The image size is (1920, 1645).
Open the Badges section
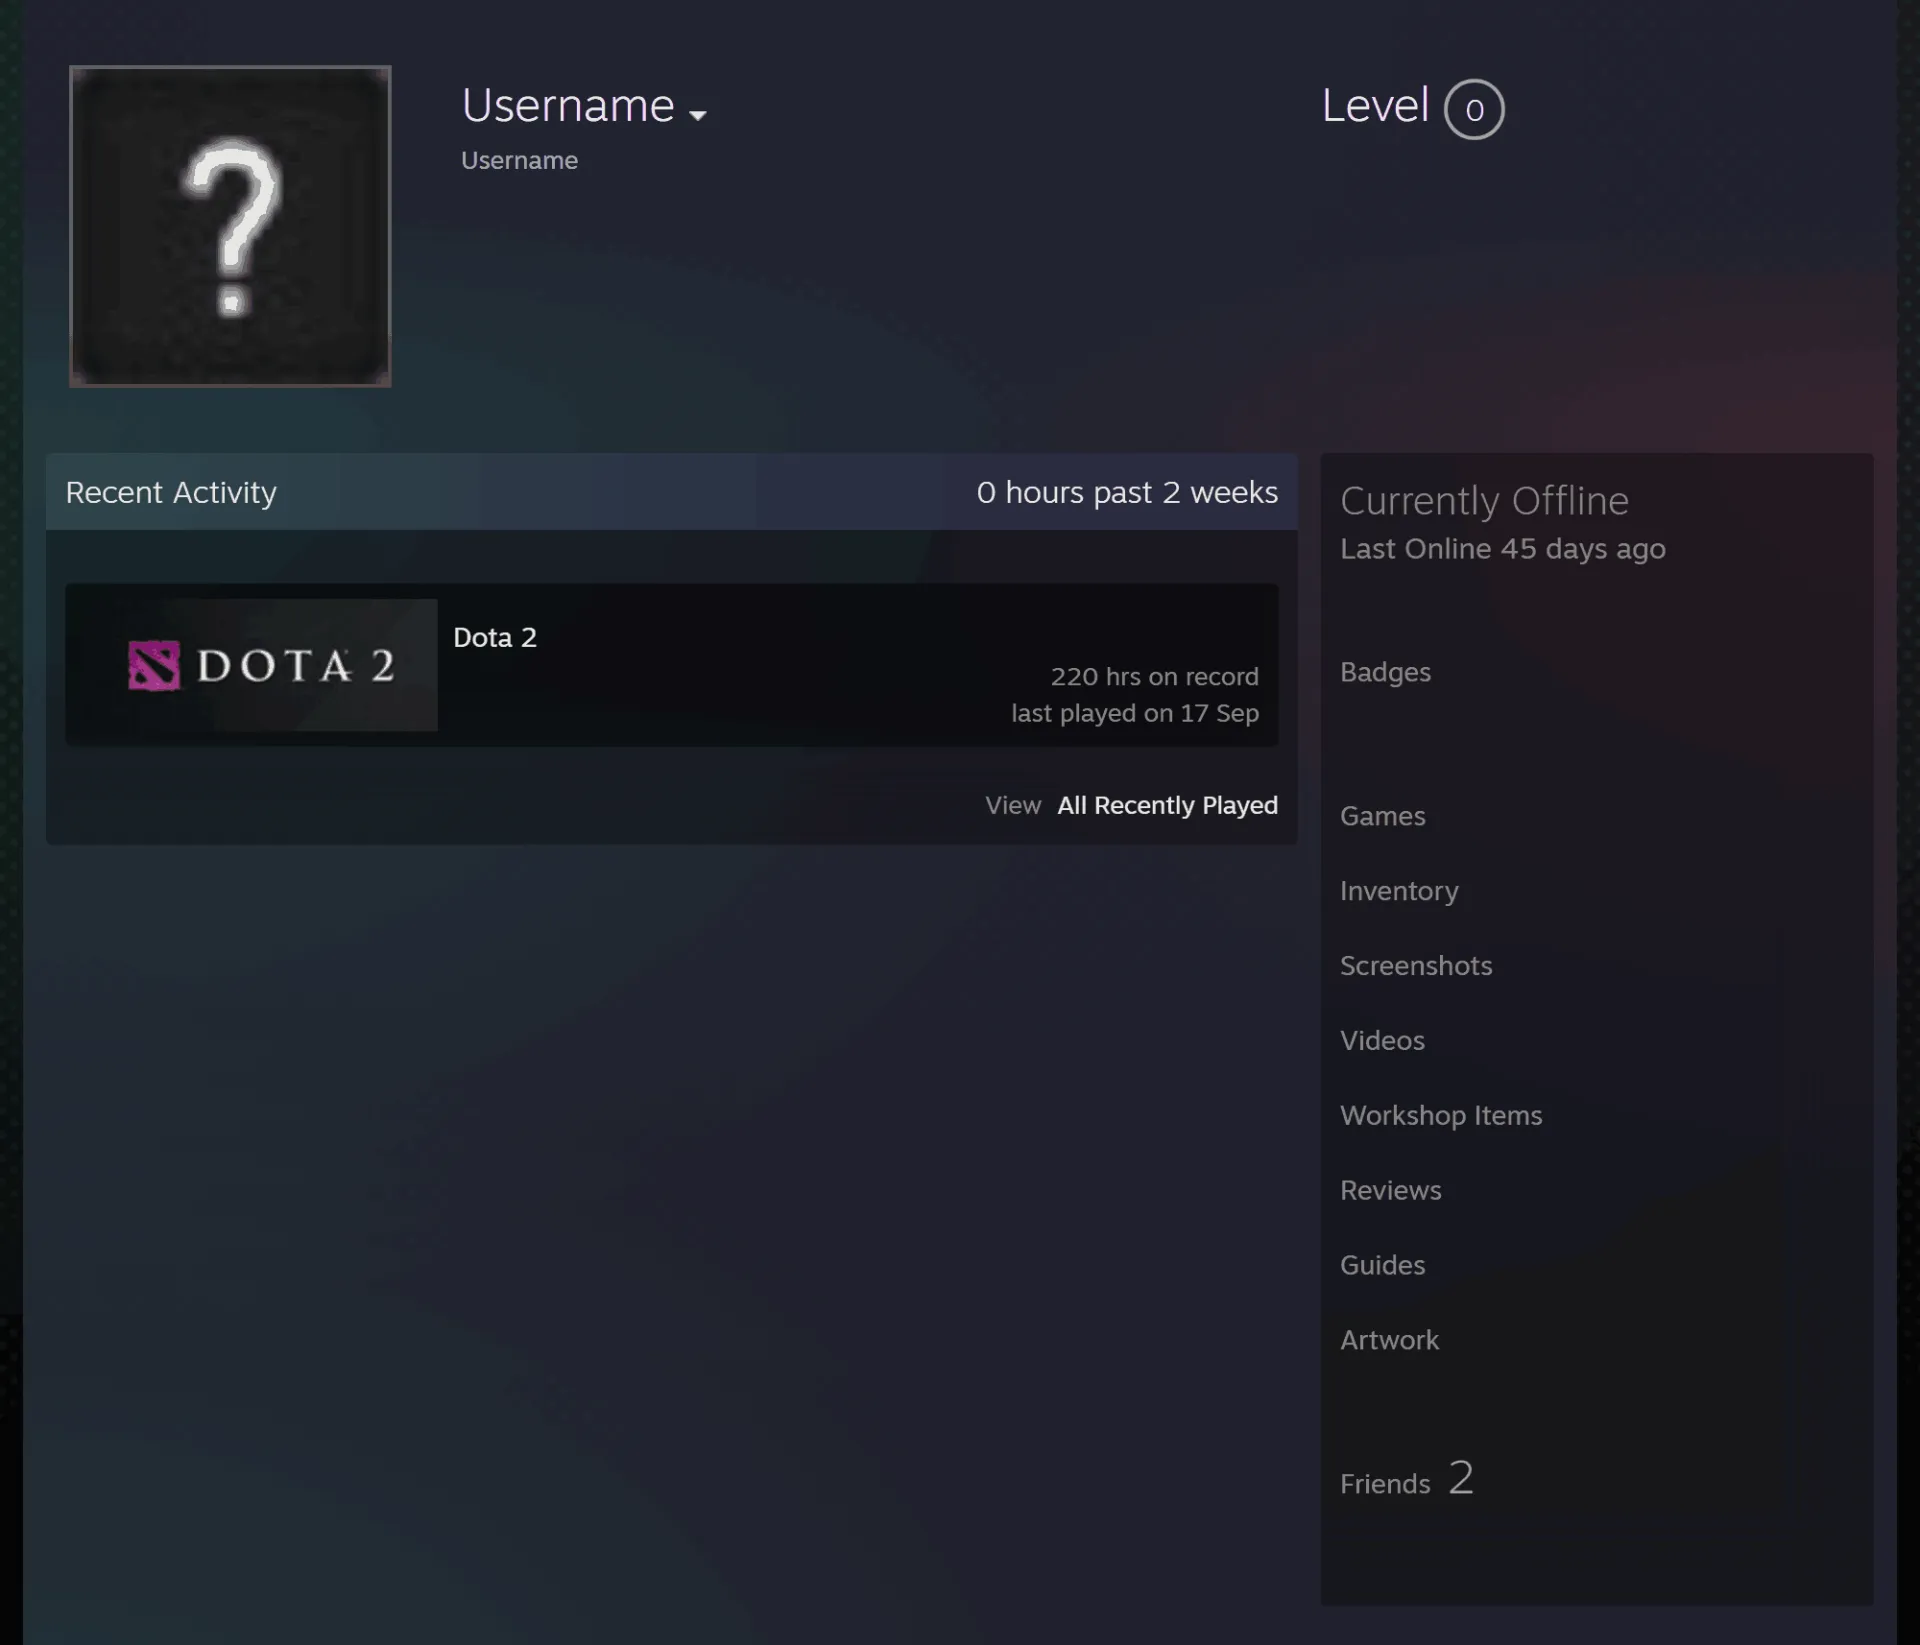pyautogui.click(x=1385, y=672)
